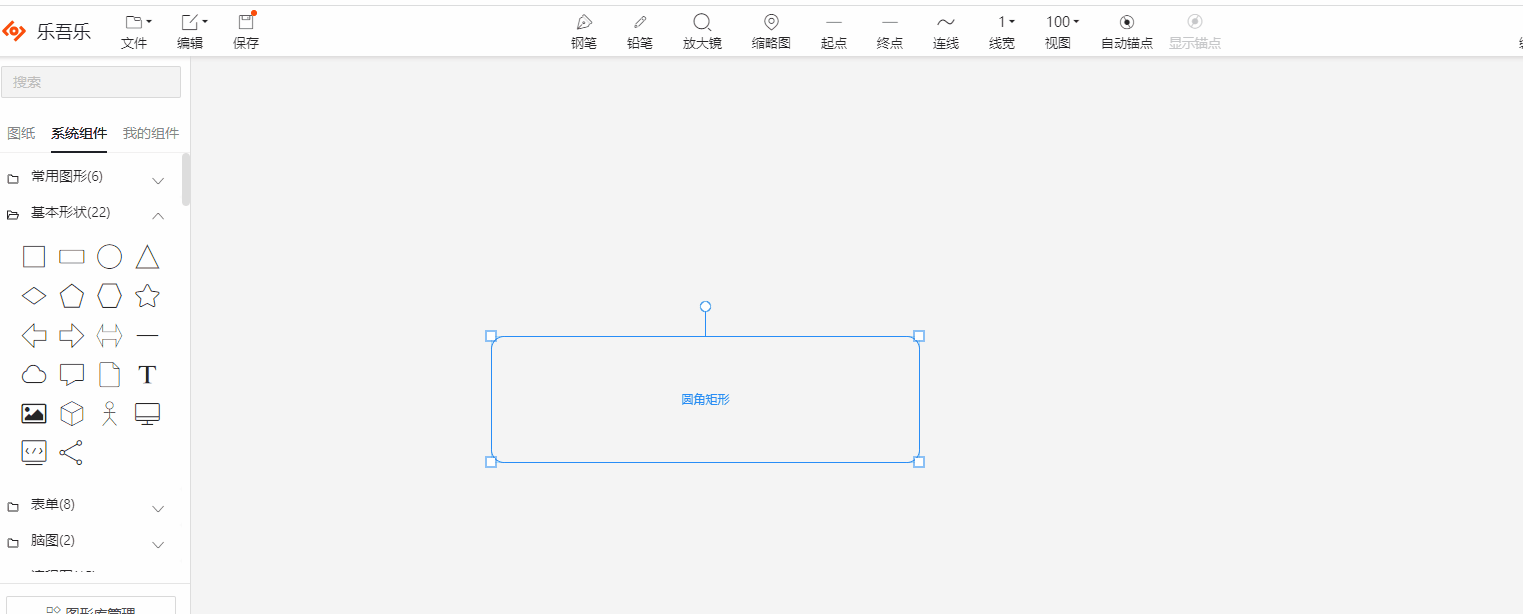
Task: Toggle 自动锚点 (auto anchor) mode
Action: (x=1126, y=30)
